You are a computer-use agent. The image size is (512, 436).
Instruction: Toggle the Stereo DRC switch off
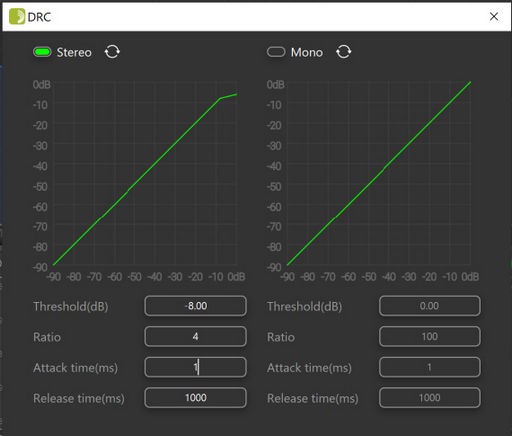[42, 52]
